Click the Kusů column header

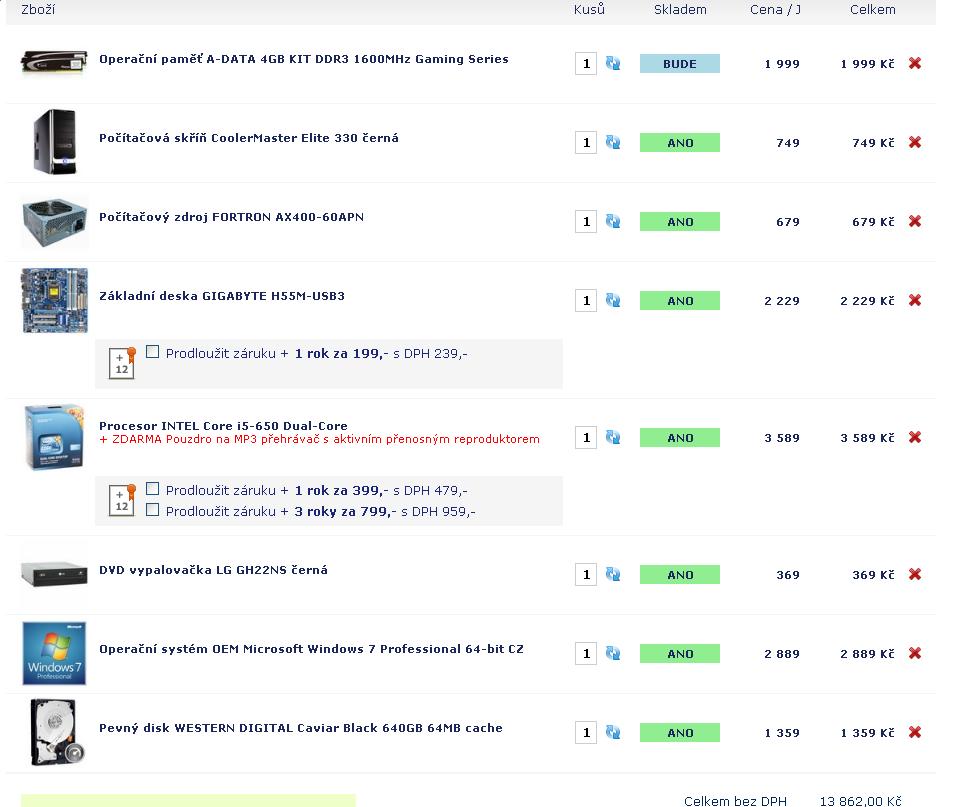click(589, 9)
